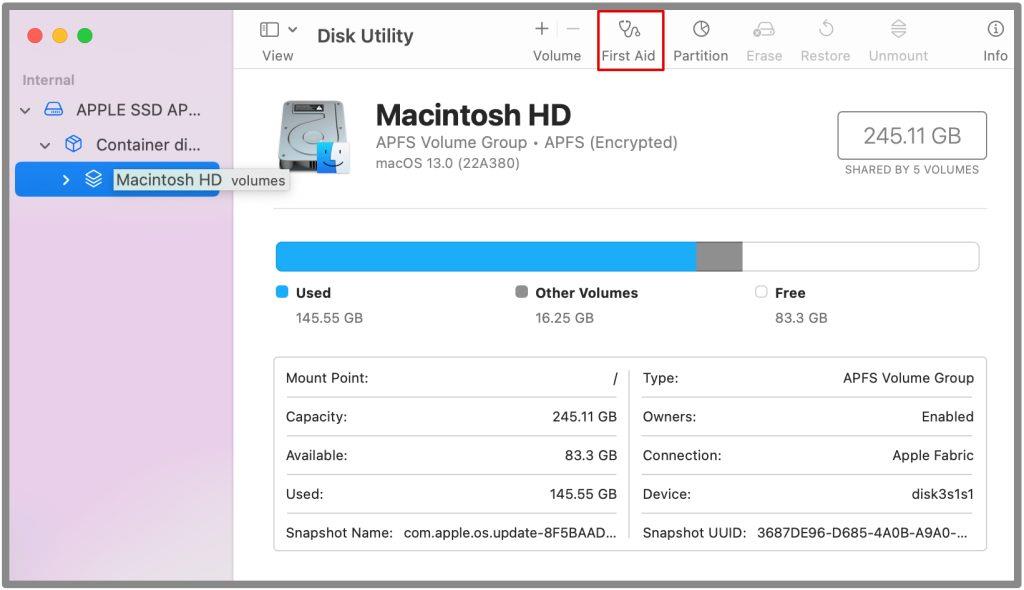This screenshot has height=590, width=1024.
Task: Click the gray Other Volumes bar segment
Action: (x=719, y=256)
